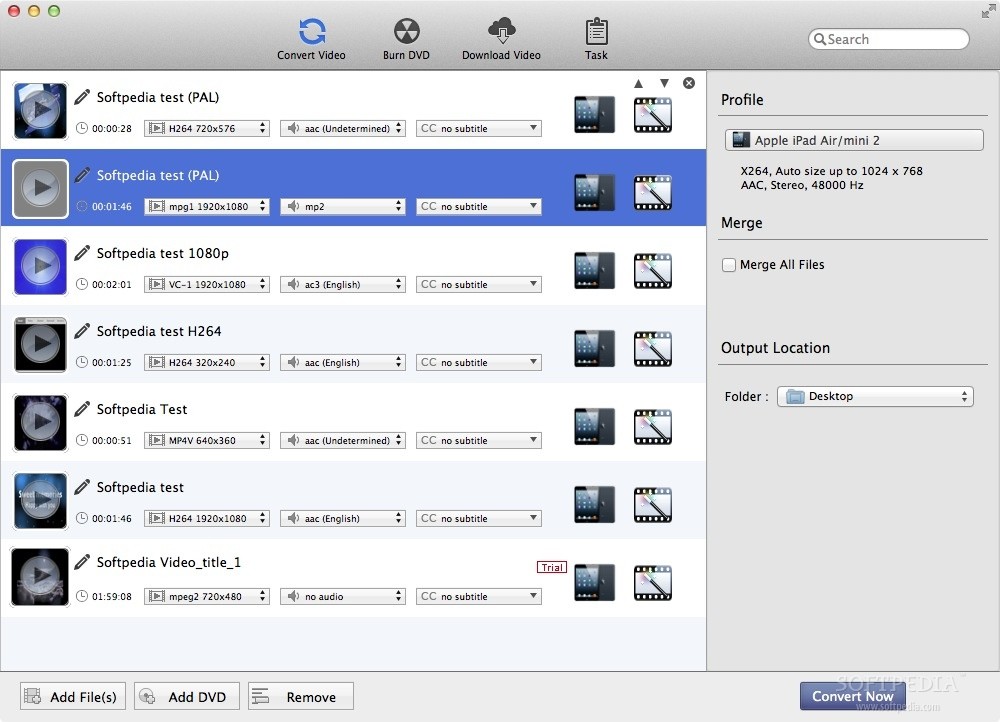The height and width of the screenshot is (722, 1000).
Task: Click the edit pencil beside Softpedia Test
Action: 82,409
